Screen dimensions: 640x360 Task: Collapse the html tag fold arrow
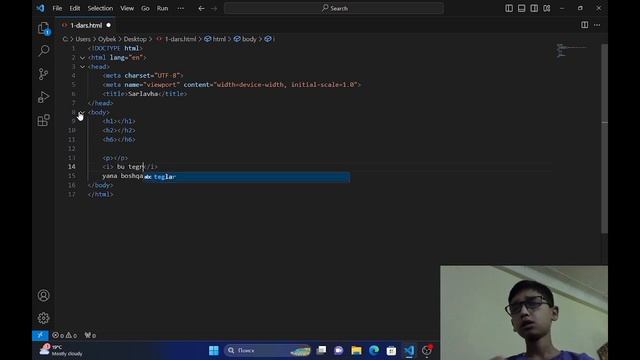point(82,58)
